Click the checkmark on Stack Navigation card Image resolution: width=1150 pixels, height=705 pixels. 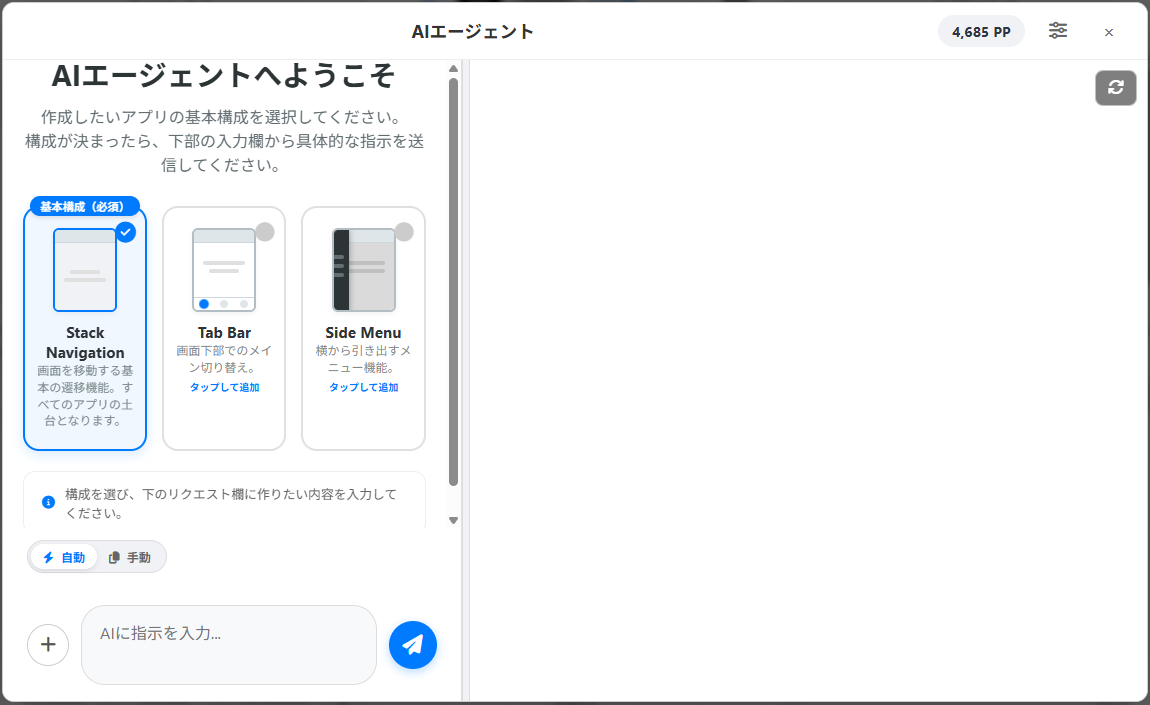tap(126, 232)
